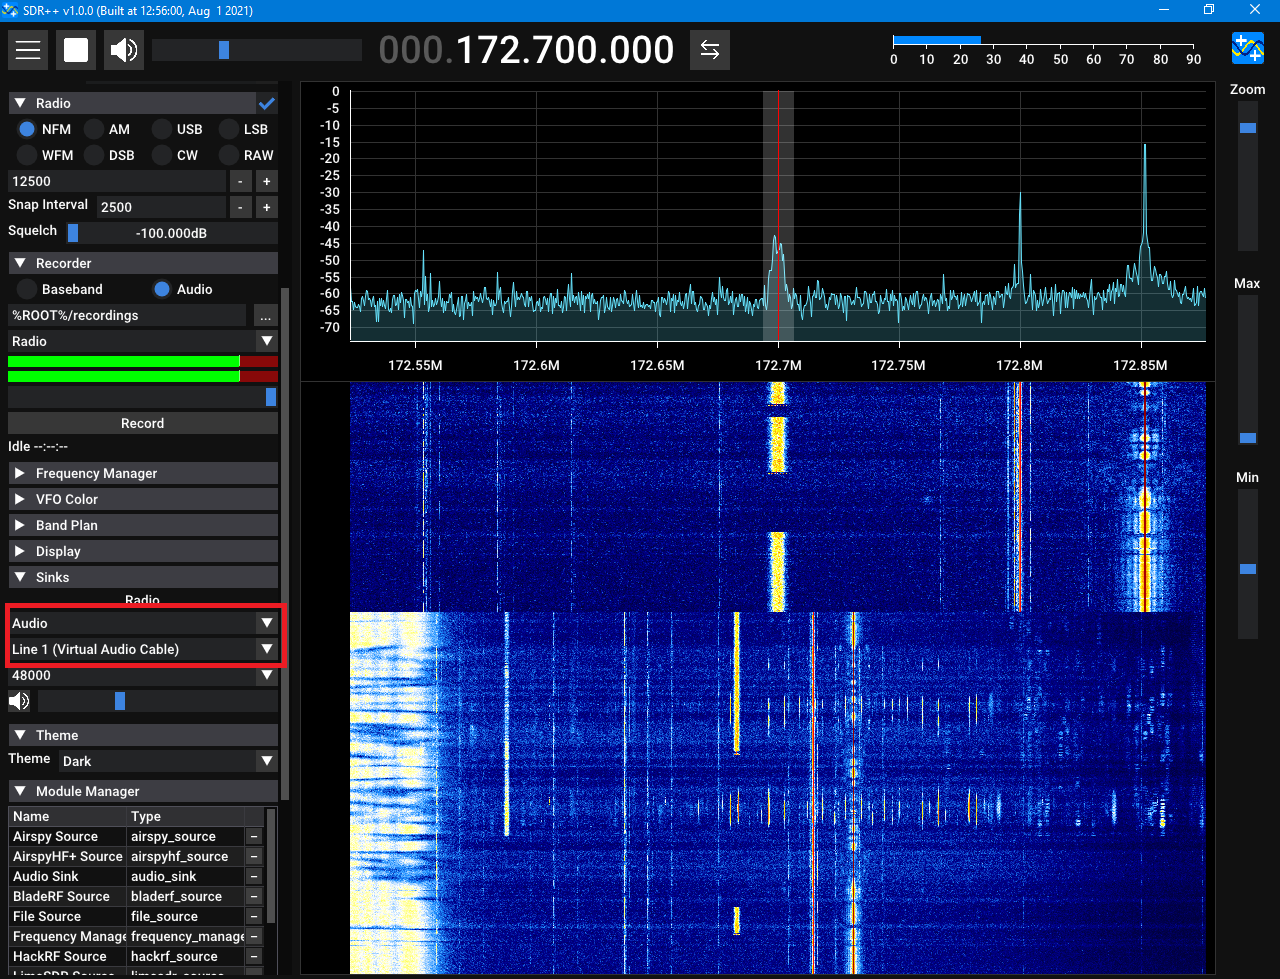This screenshot has height=979, width=1280.
Task: Toggle the Radio module enabled checkbox
Action: [267, 103]
